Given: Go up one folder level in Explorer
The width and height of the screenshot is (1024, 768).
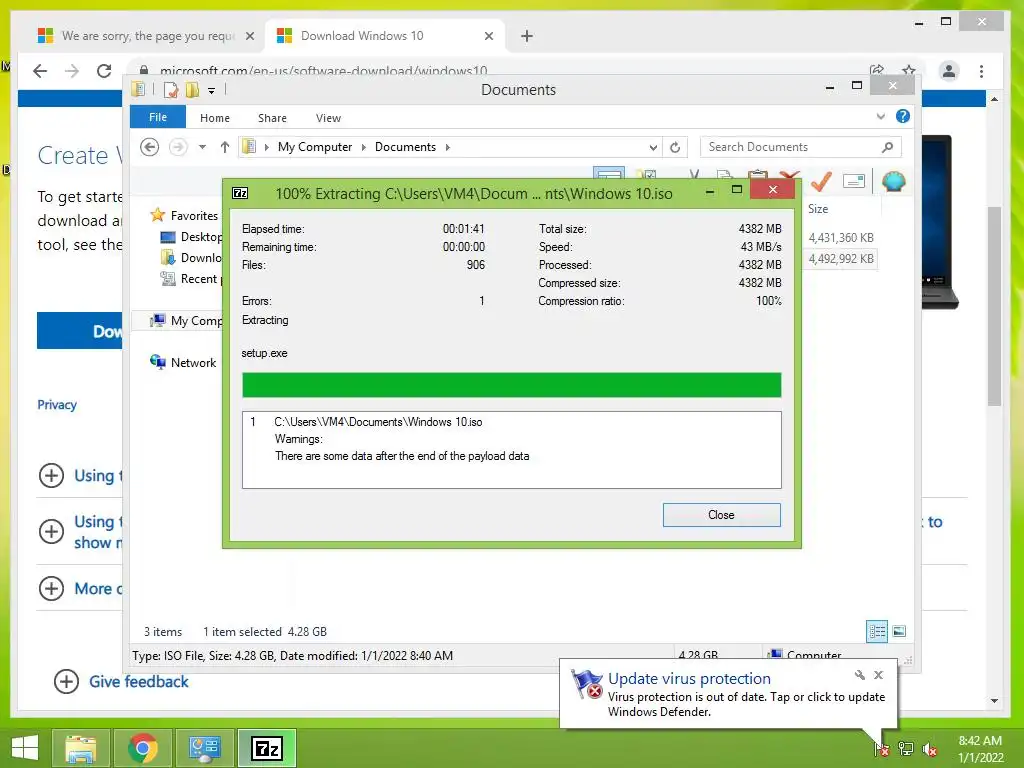Looking at the screenshot, I should (225, 147).
